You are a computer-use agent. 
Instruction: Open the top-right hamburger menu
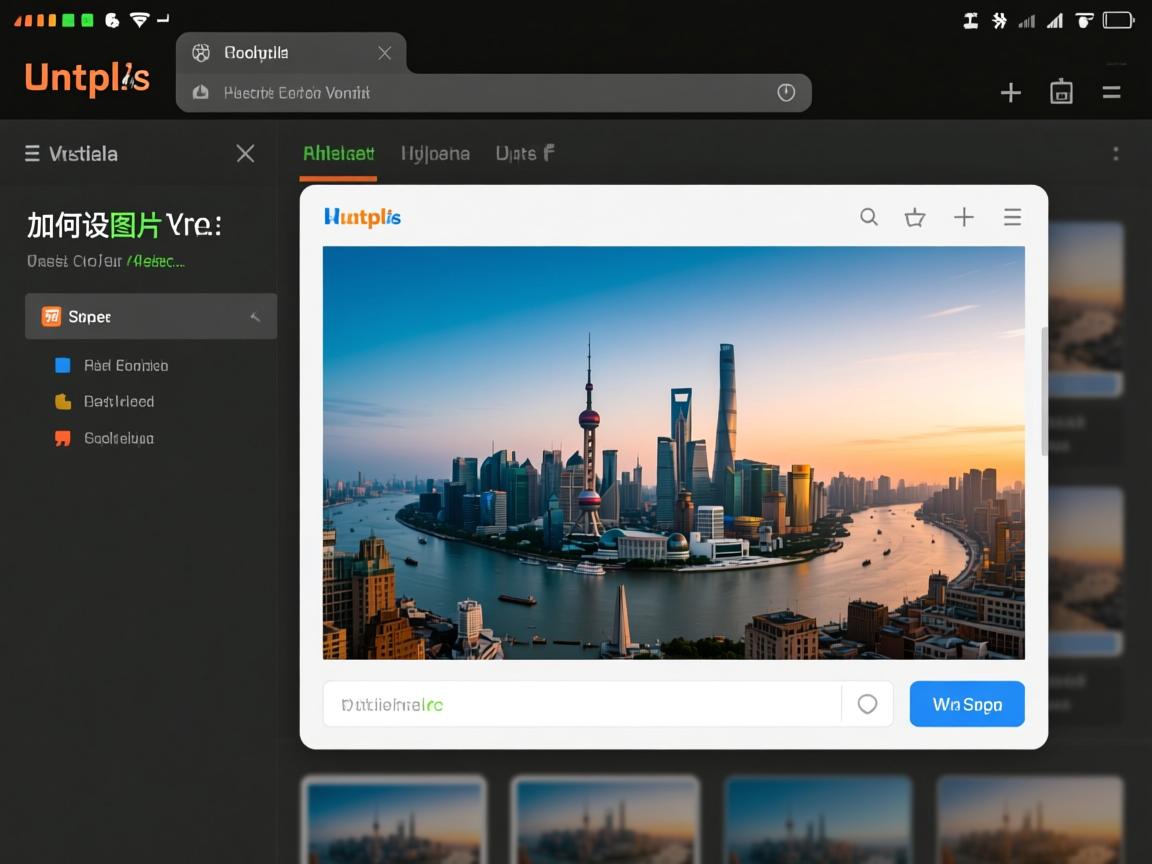(x=1111, y=92)
